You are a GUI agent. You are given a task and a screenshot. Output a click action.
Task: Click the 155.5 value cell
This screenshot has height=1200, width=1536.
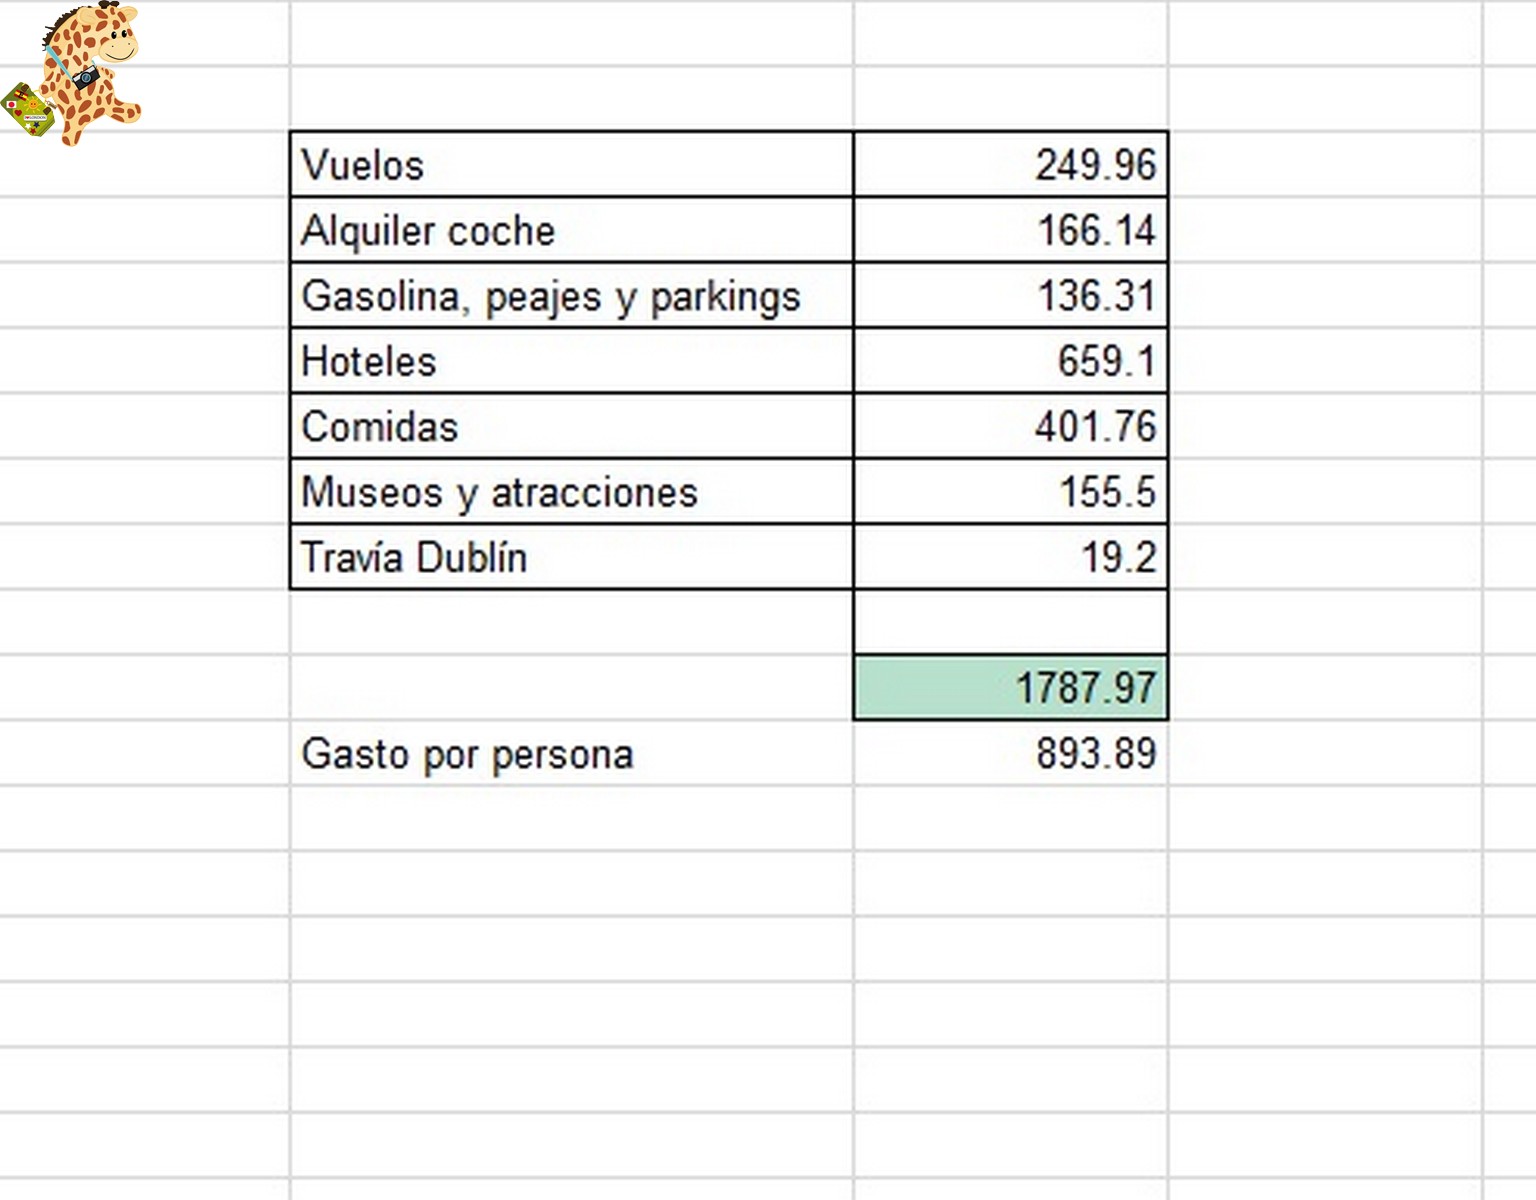pos(1010,492)
